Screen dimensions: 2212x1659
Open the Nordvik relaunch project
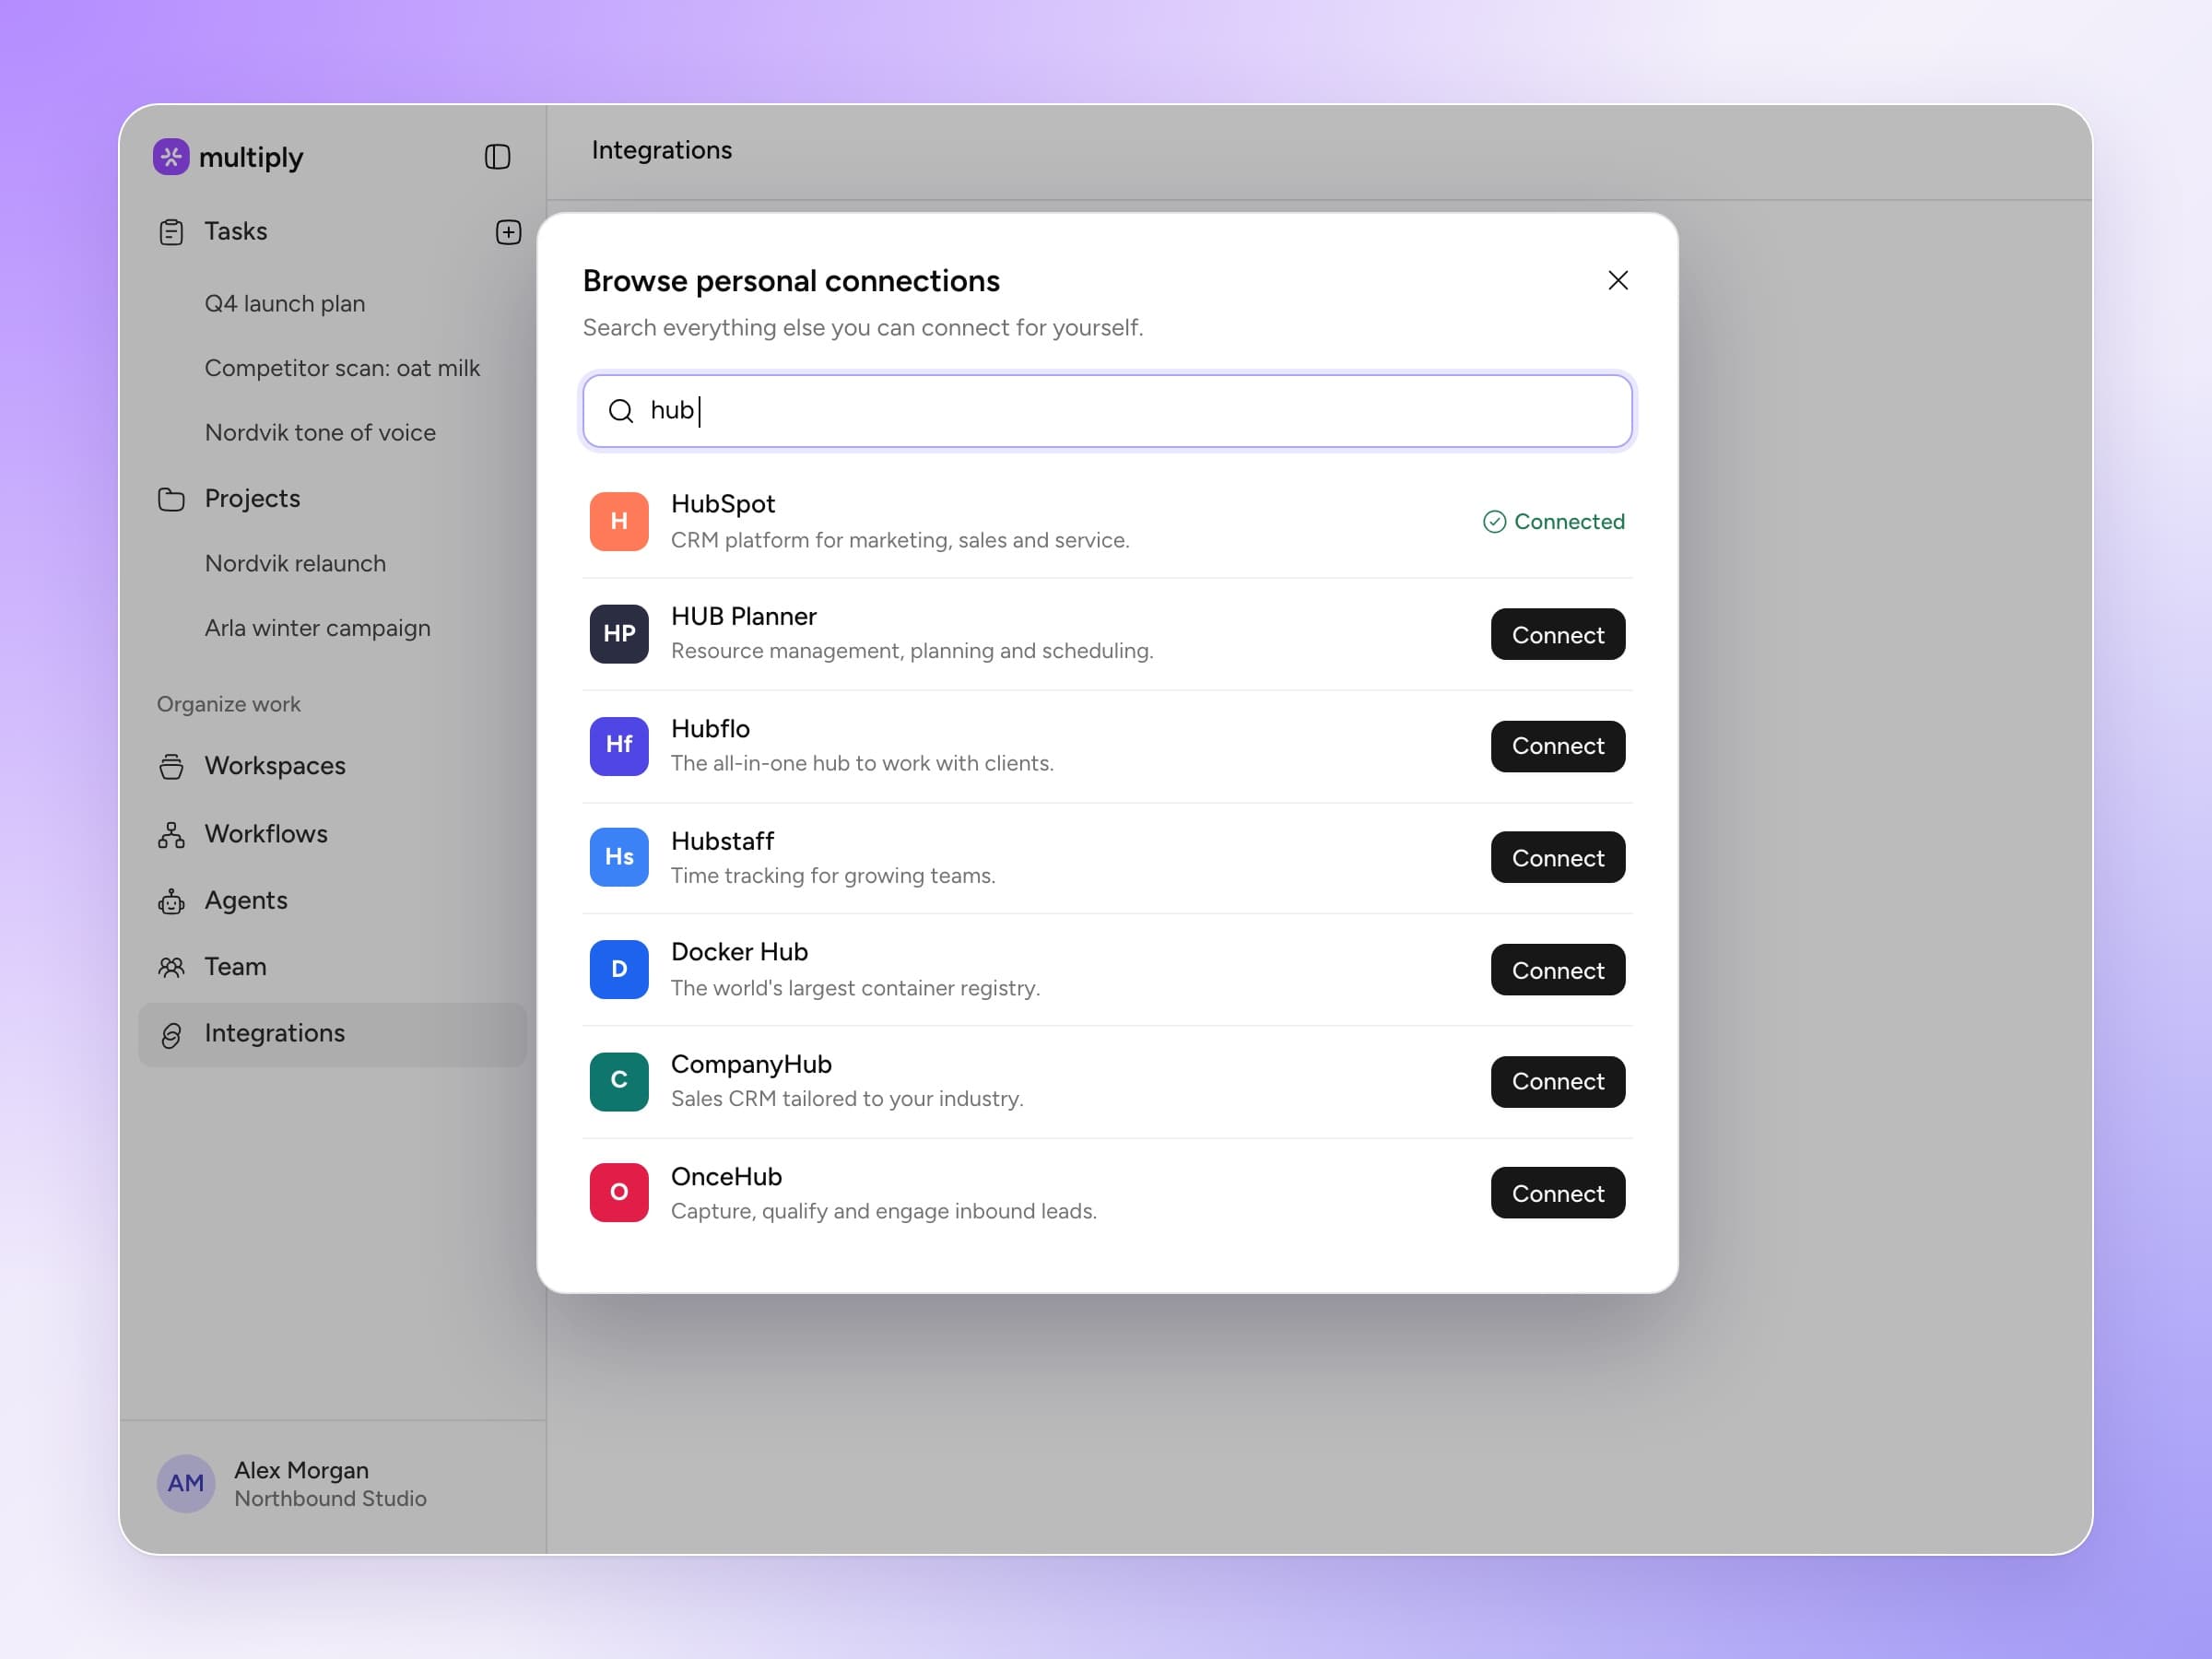click(295, 563)
